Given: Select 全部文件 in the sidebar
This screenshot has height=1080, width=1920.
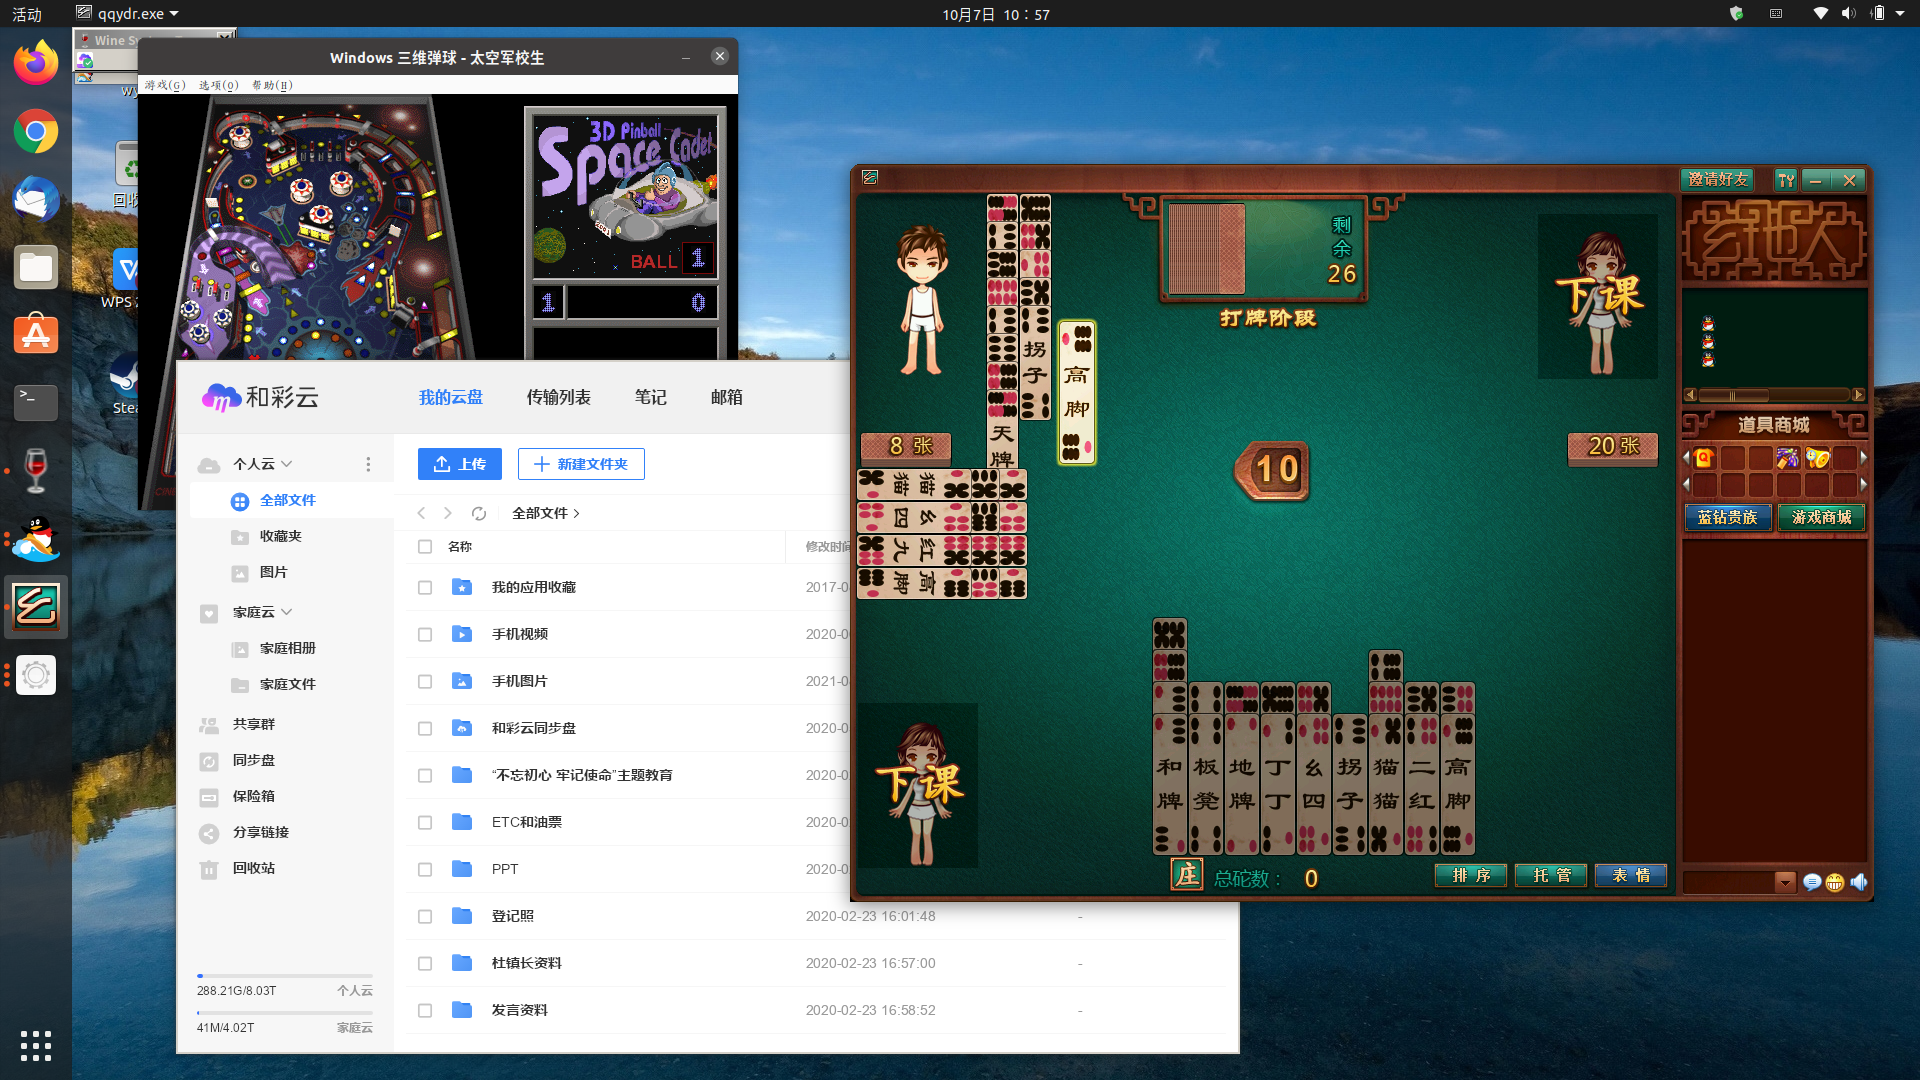Looking at the screenshot, I should point(288,500).
